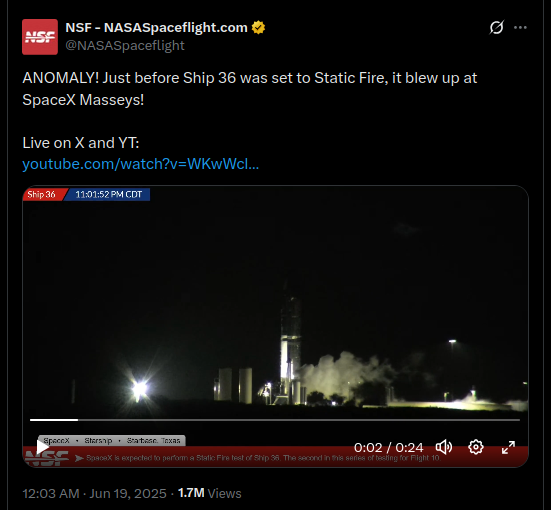Open video settings gear

(x=476, y=447)
